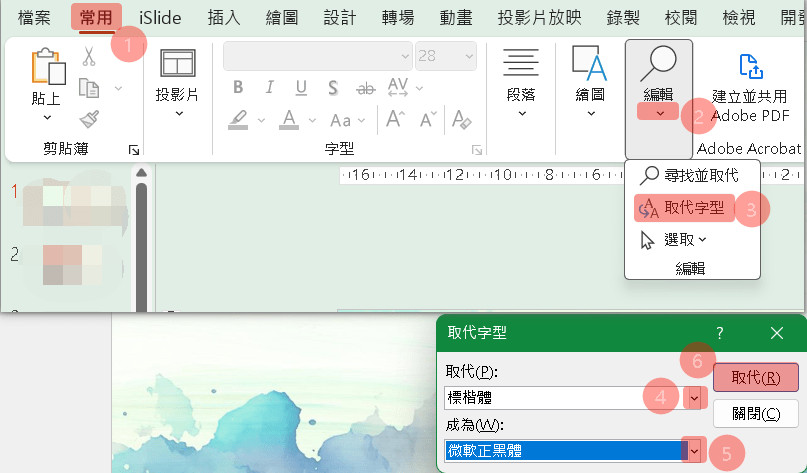Click the Copy icon in clipboard group
Screen dimensions: 807x473
point(89,88)
